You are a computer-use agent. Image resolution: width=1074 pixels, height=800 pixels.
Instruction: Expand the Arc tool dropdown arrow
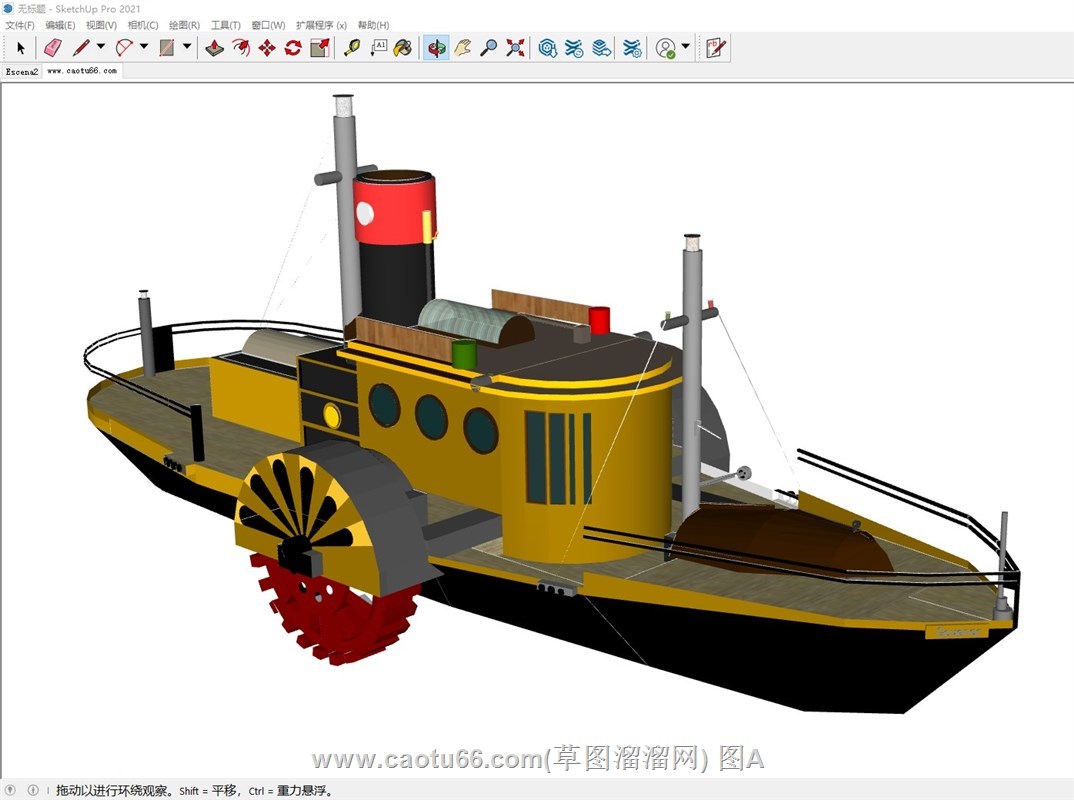point(143,47)
